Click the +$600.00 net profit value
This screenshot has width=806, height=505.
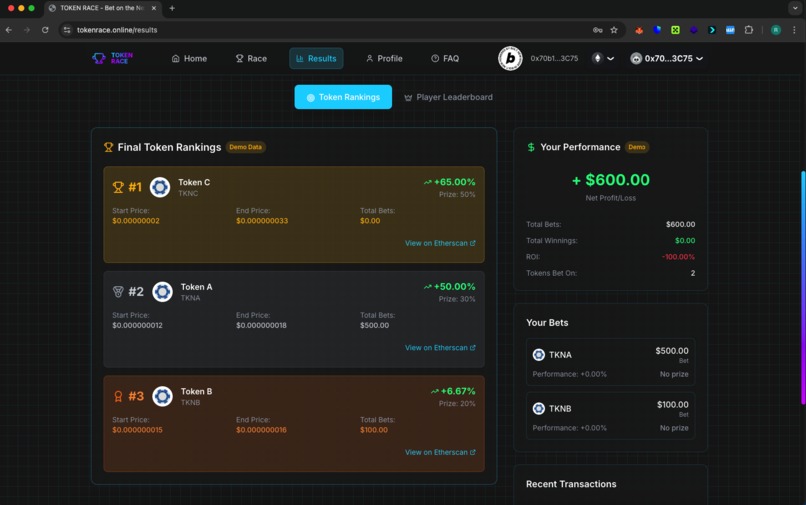point(611,180)
